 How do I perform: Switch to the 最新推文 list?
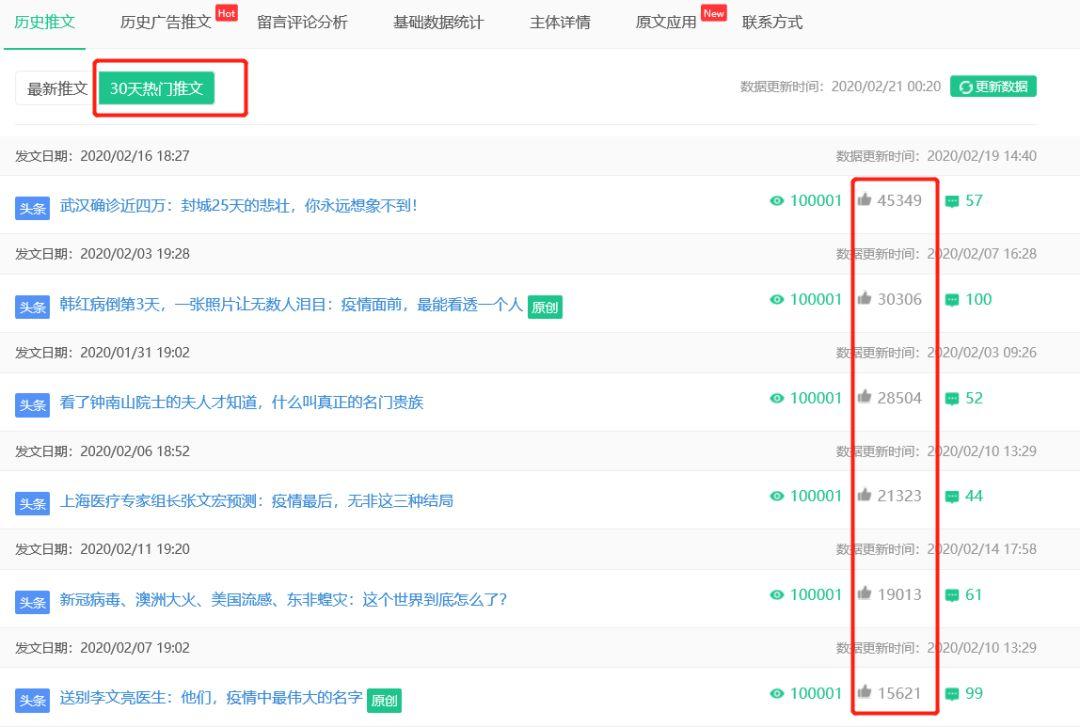57,89
